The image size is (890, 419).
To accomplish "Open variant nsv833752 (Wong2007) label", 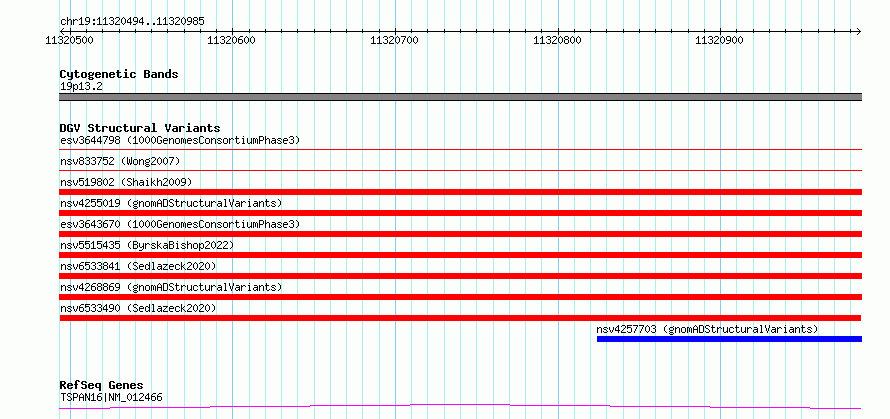I will click(x=120, y=161).
